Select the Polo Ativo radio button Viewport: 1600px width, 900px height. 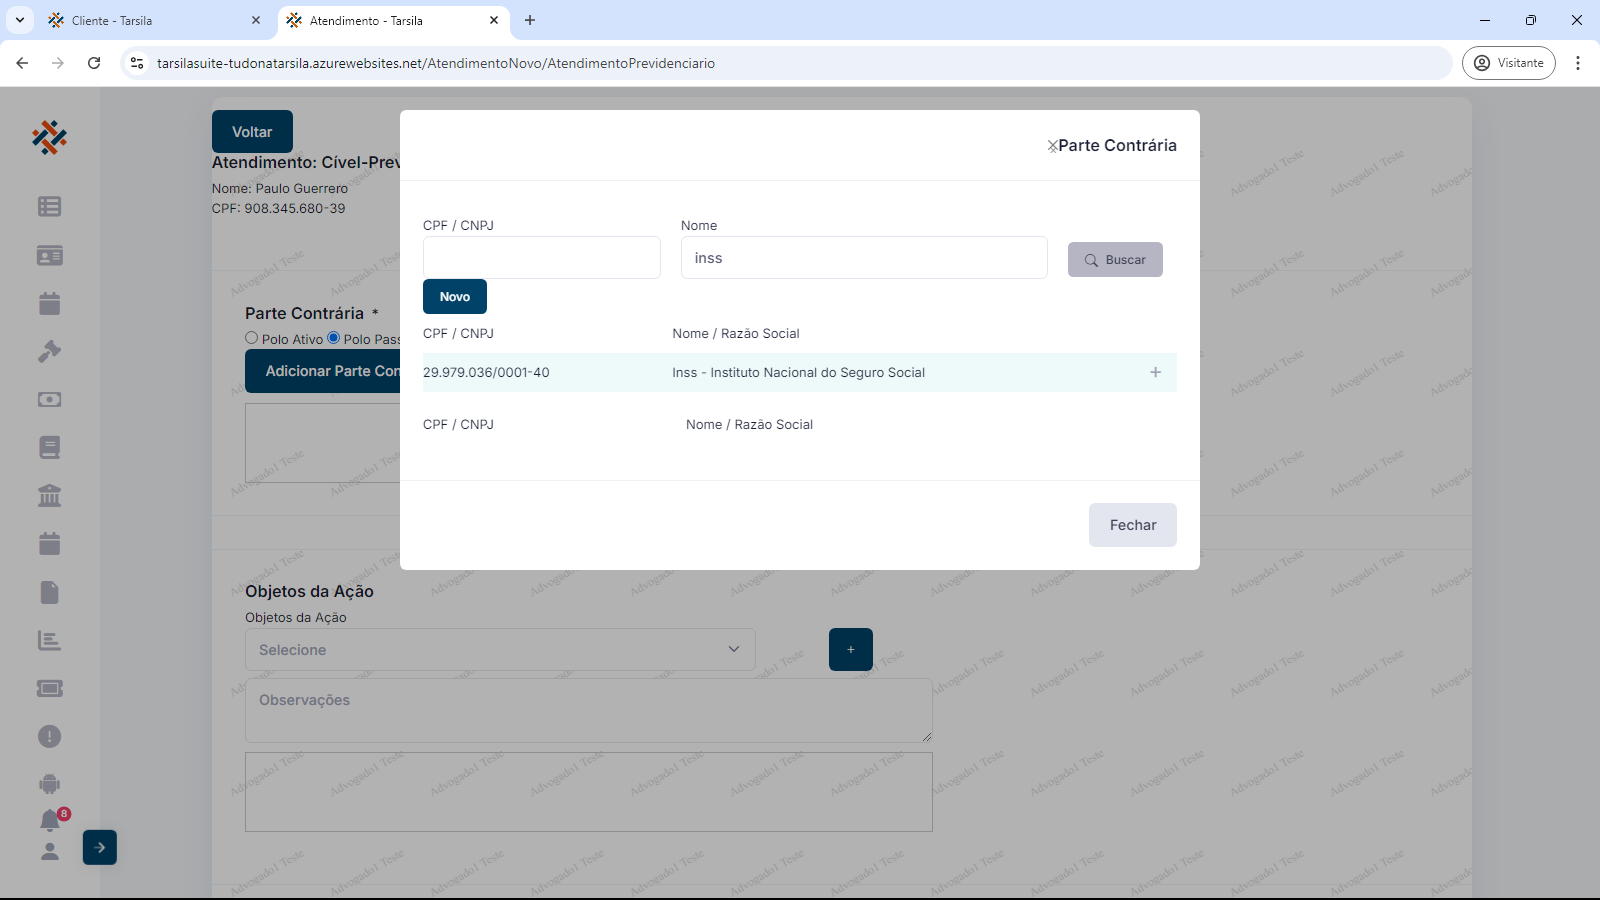(252, 338)
